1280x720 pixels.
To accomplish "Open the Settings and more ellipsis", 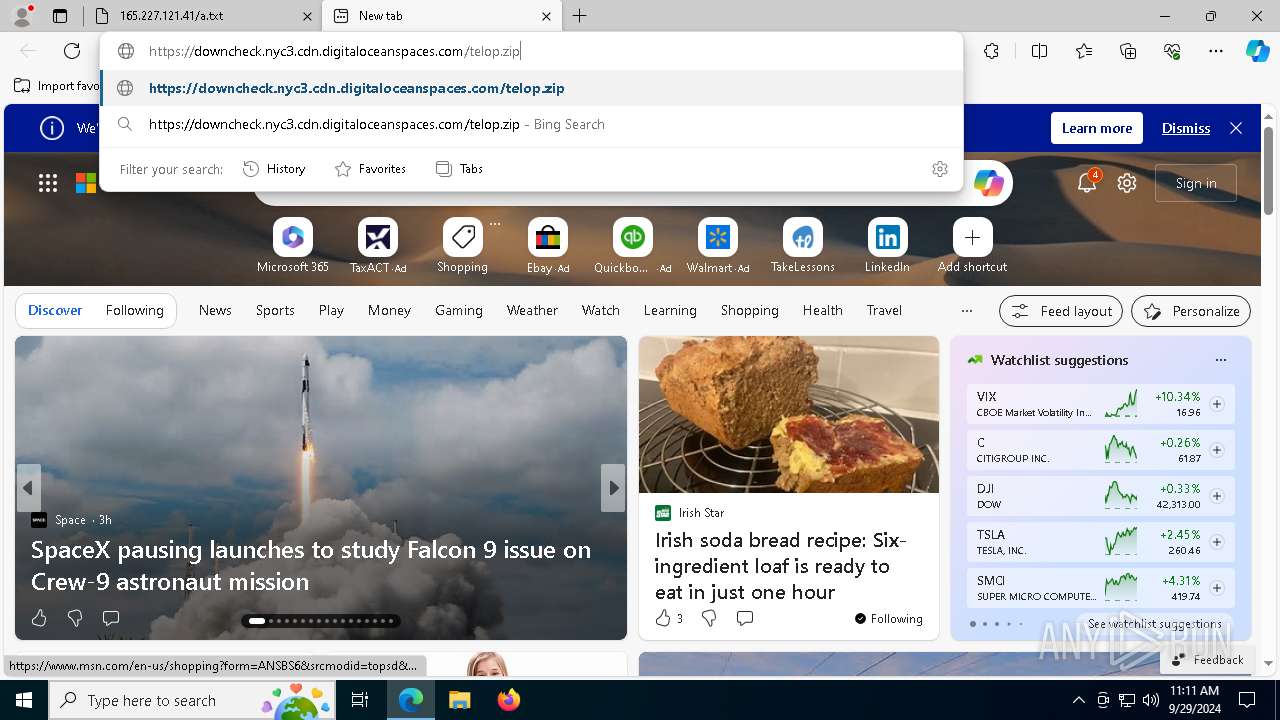I will [1216, 51].
